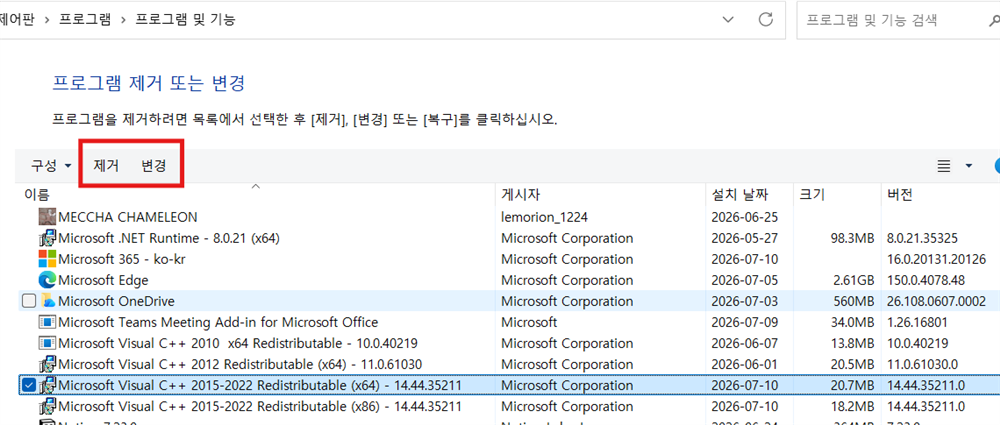This screenshot has height=425, width=1000.
Task: Click the Microsoft OneDrive cloud icon
Action: [x=48, y=301]
